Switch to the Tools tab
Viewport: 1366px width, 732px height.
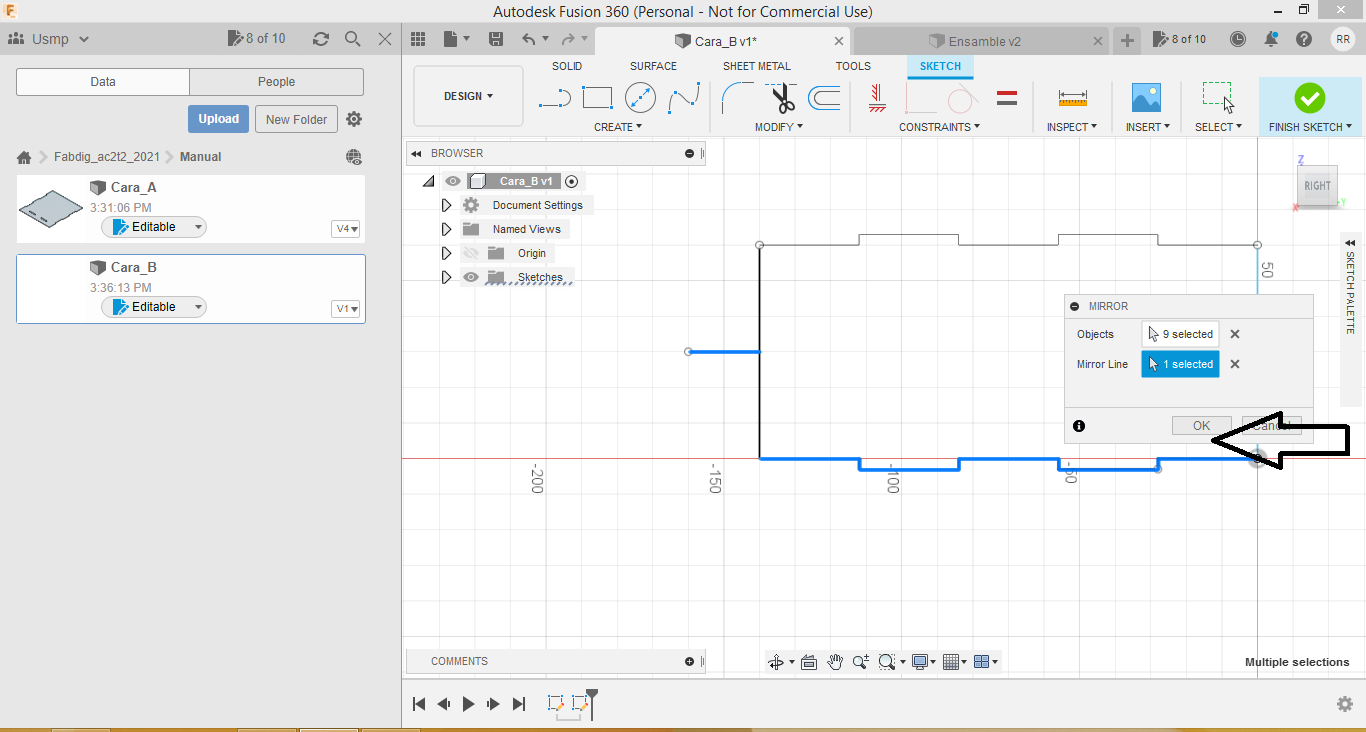[853, 66]
